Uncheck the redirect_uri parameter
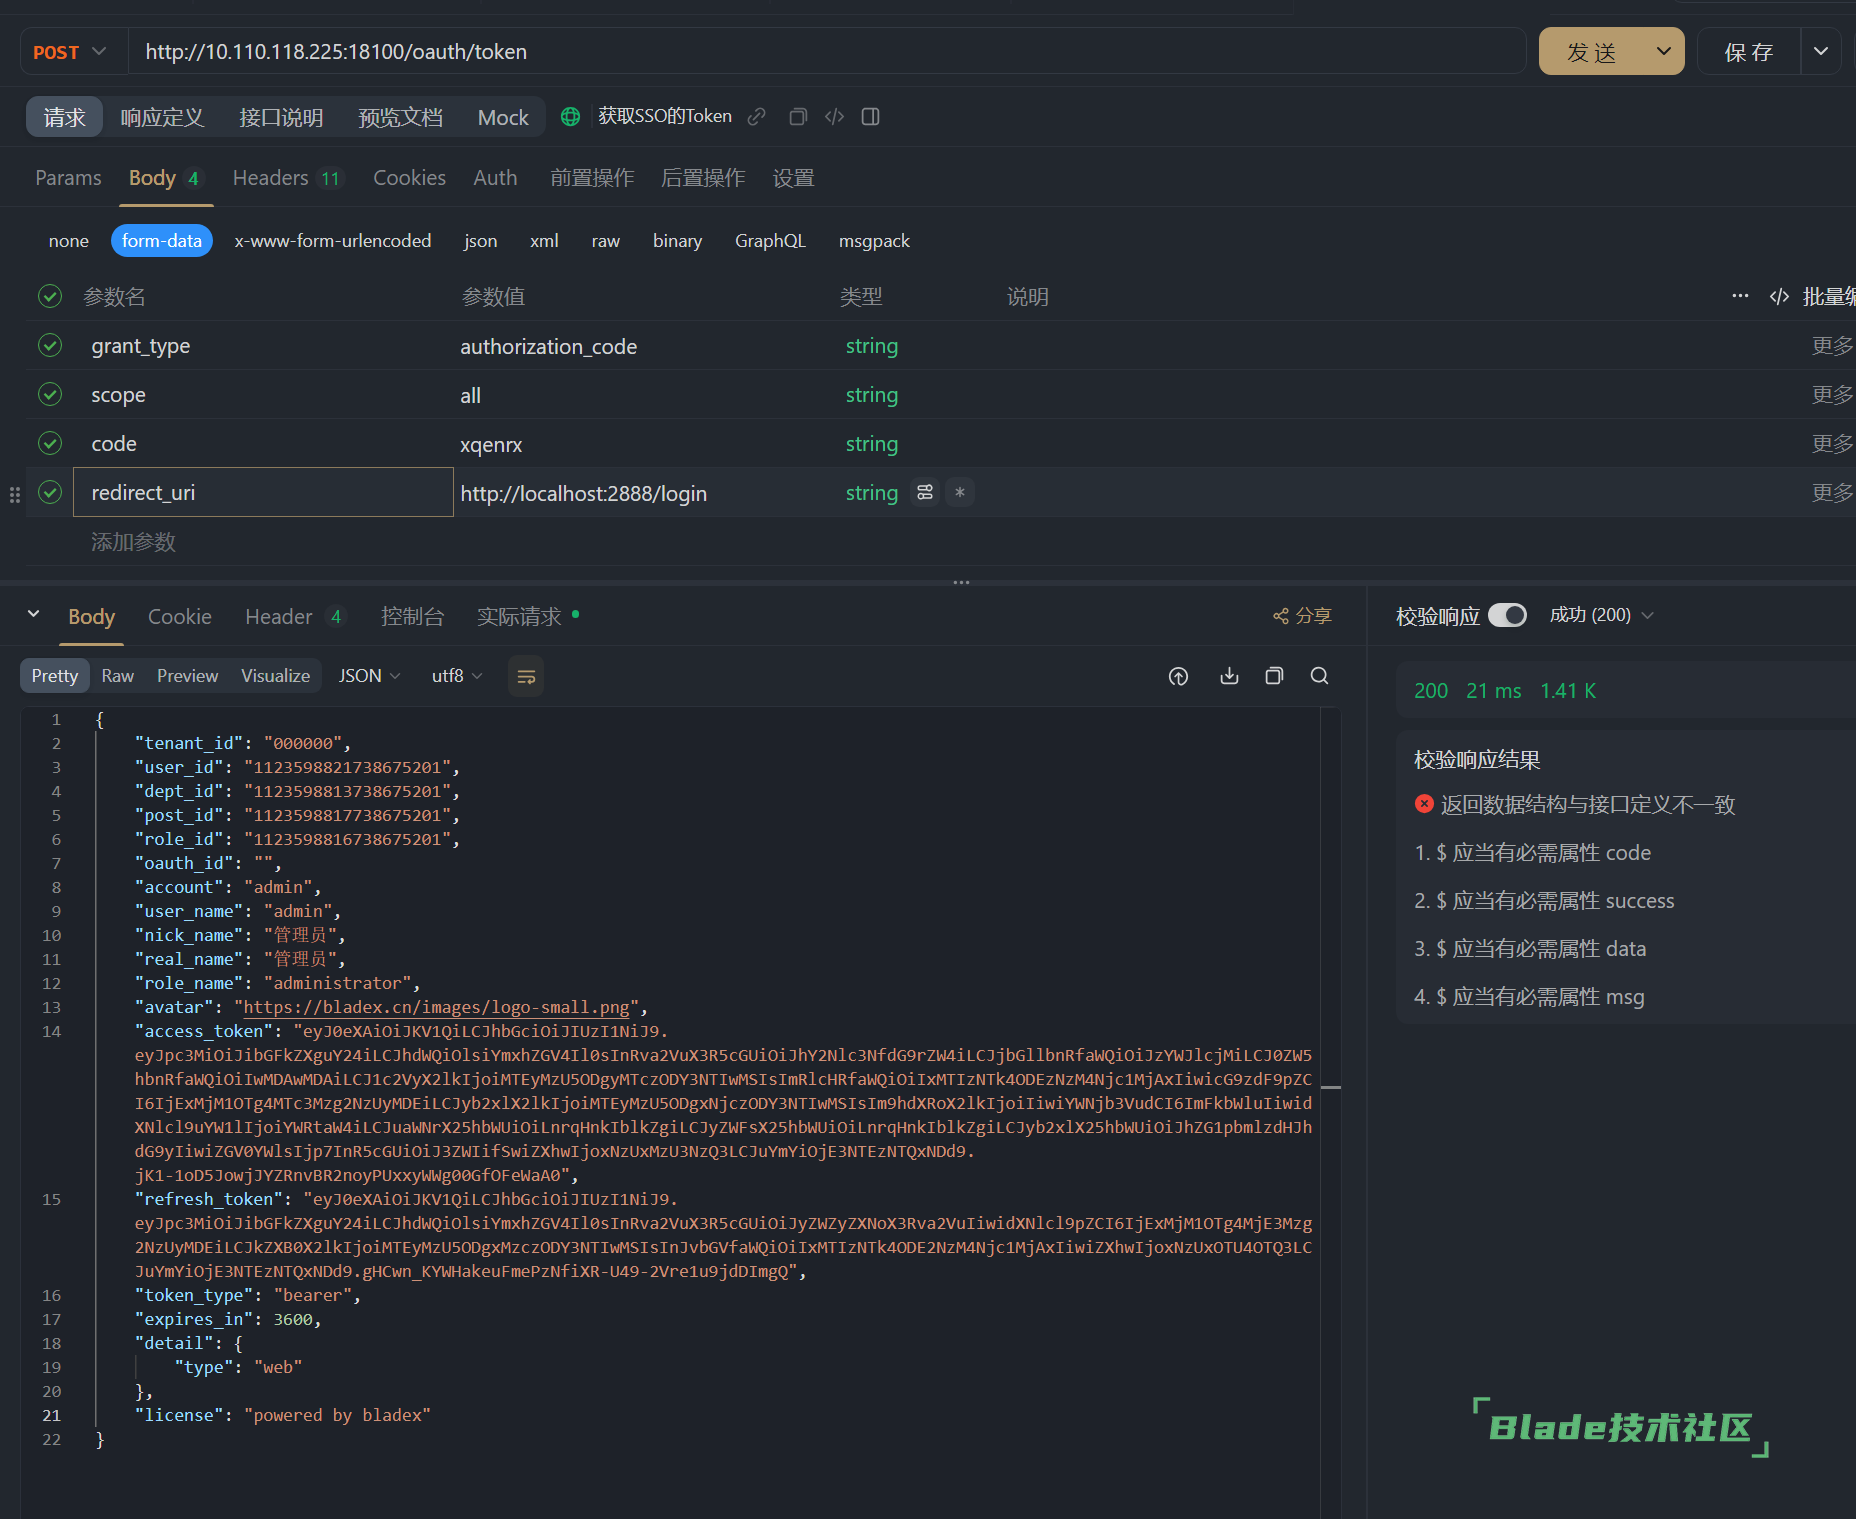This screenshot has height=1519, width=1856. [x=50, y=492]
